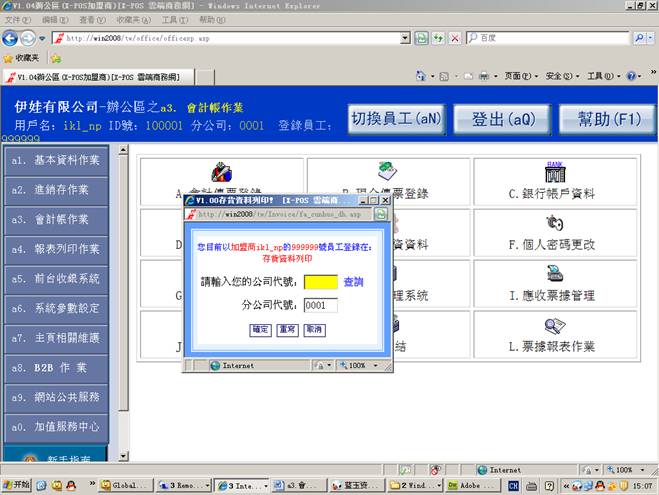Expand the 頁面(P) dropdown in command bar
This screenshot has width=659, height=495.
point(518,76)
